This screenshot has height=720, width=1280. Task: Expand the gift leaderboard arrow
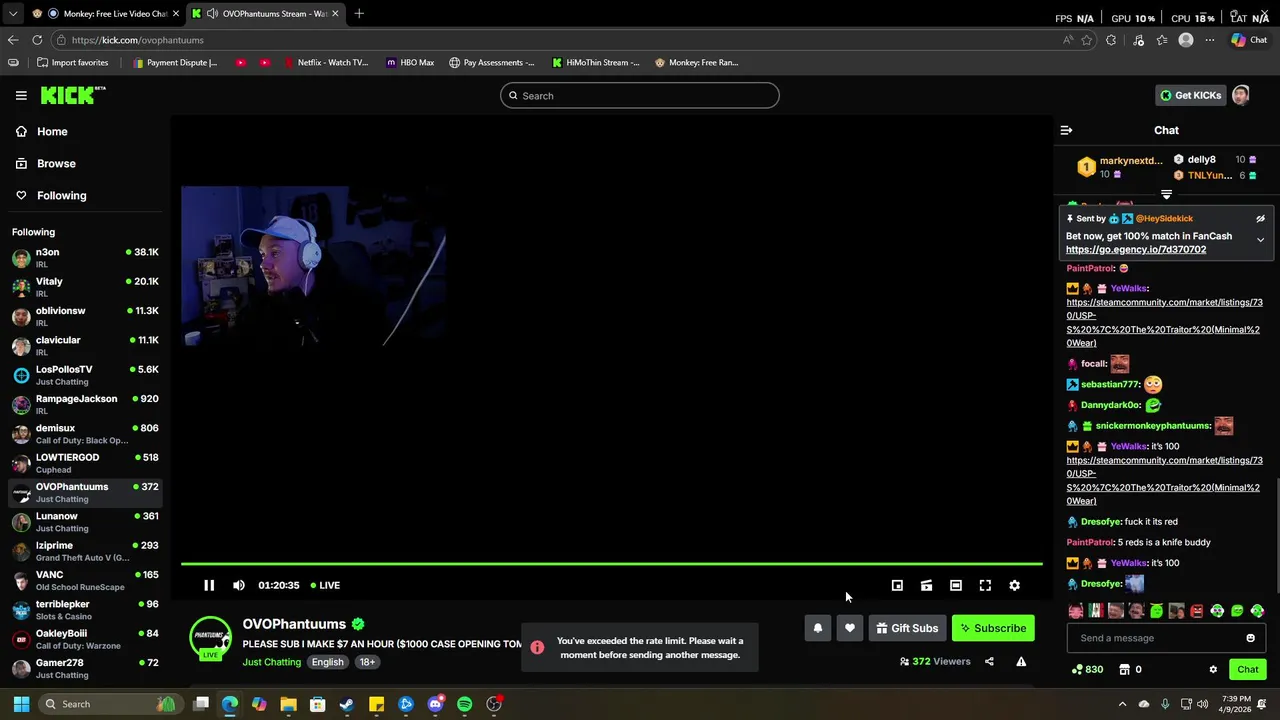pyautogui.click(x=1166, y=194)
